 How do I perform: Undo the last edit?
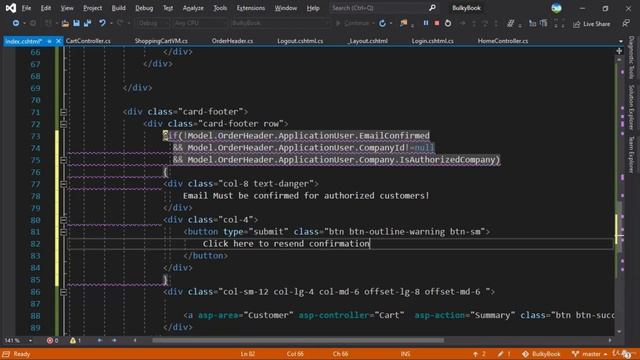click(x=102, y=23)
